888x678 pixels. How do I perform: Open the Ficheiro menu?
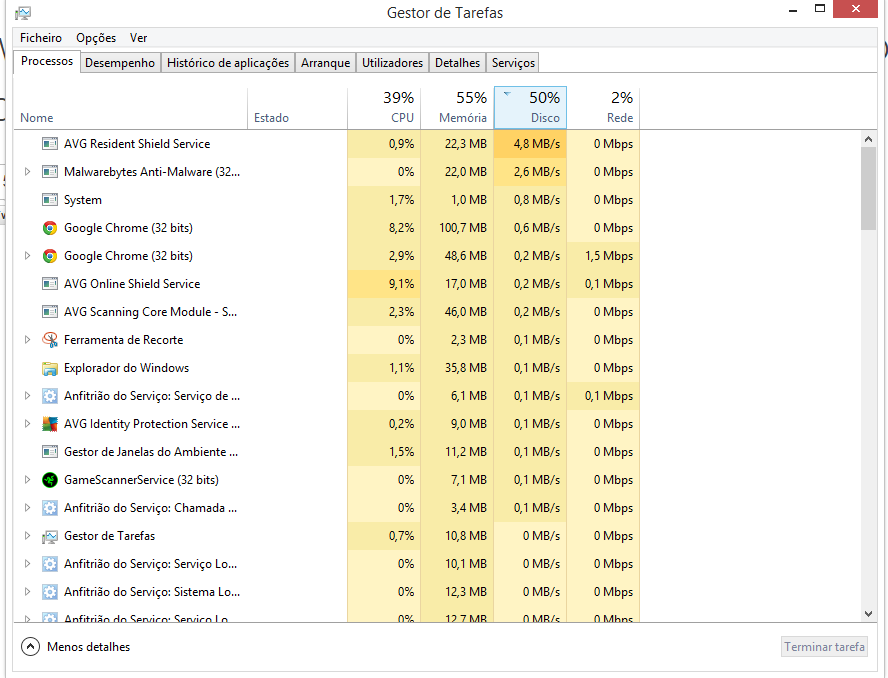(41, 38)
